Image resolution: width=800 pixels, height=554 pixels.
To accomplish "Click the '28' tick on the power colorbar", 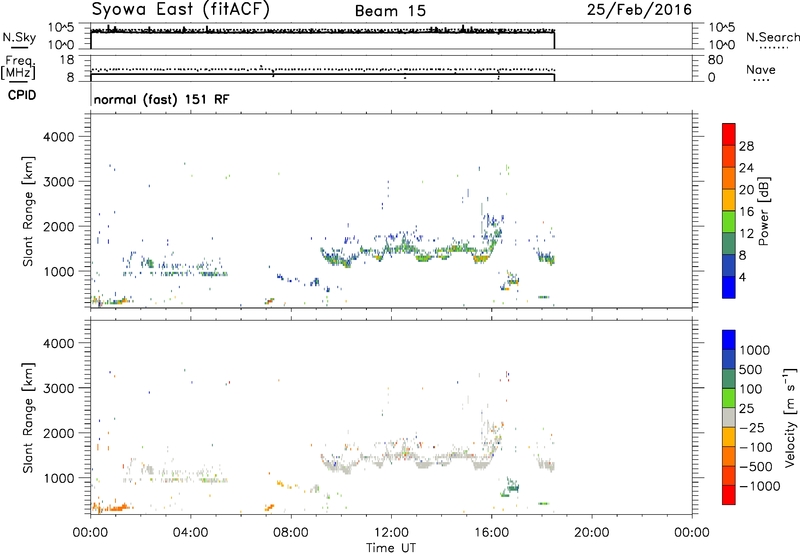I will coord(746,146).
